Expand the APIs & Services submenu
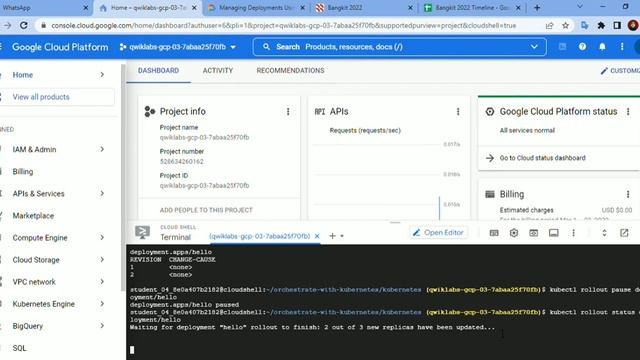The image size is (640, 360). [x=102, y=193]
